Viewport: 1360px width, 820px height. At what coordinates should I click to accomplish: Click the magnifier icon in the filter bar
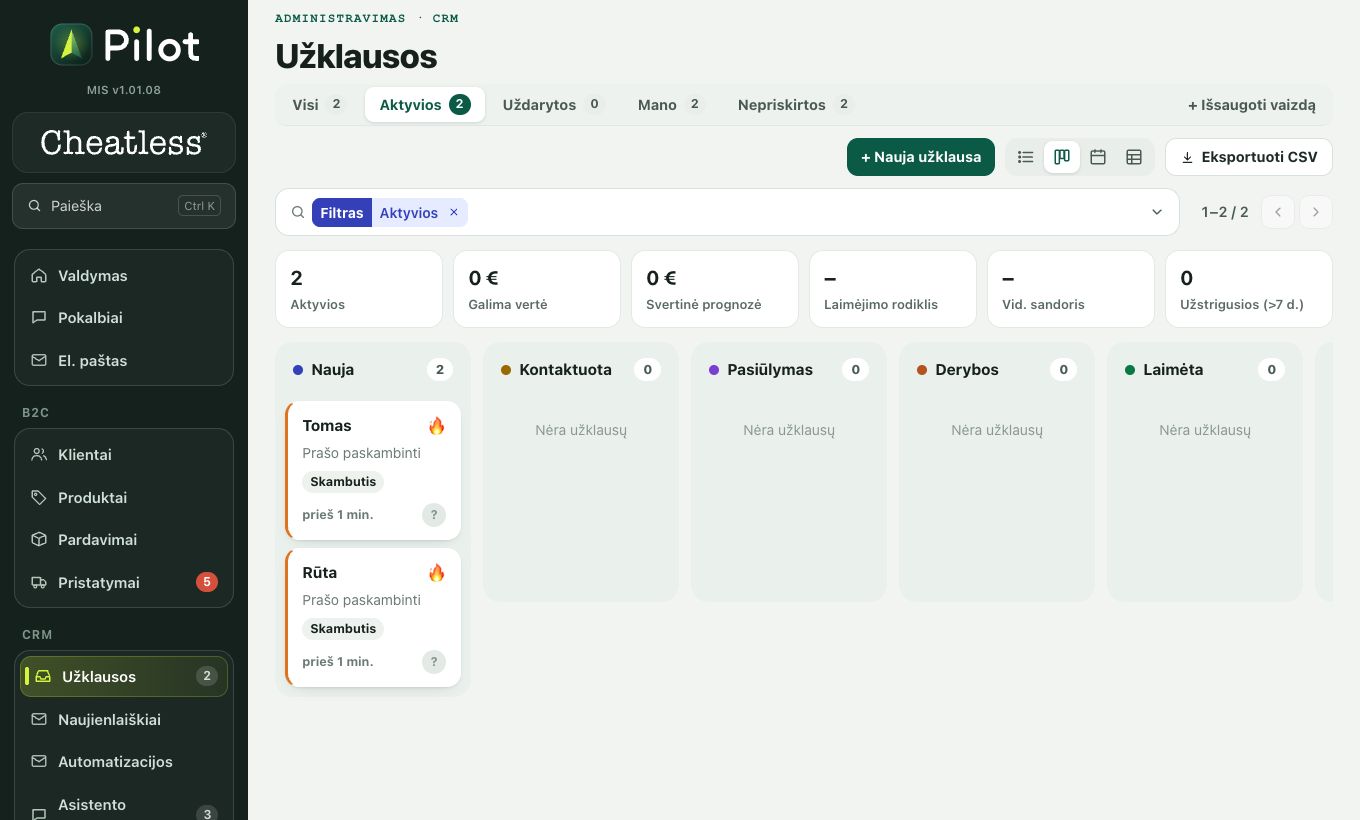click(298, 212)
